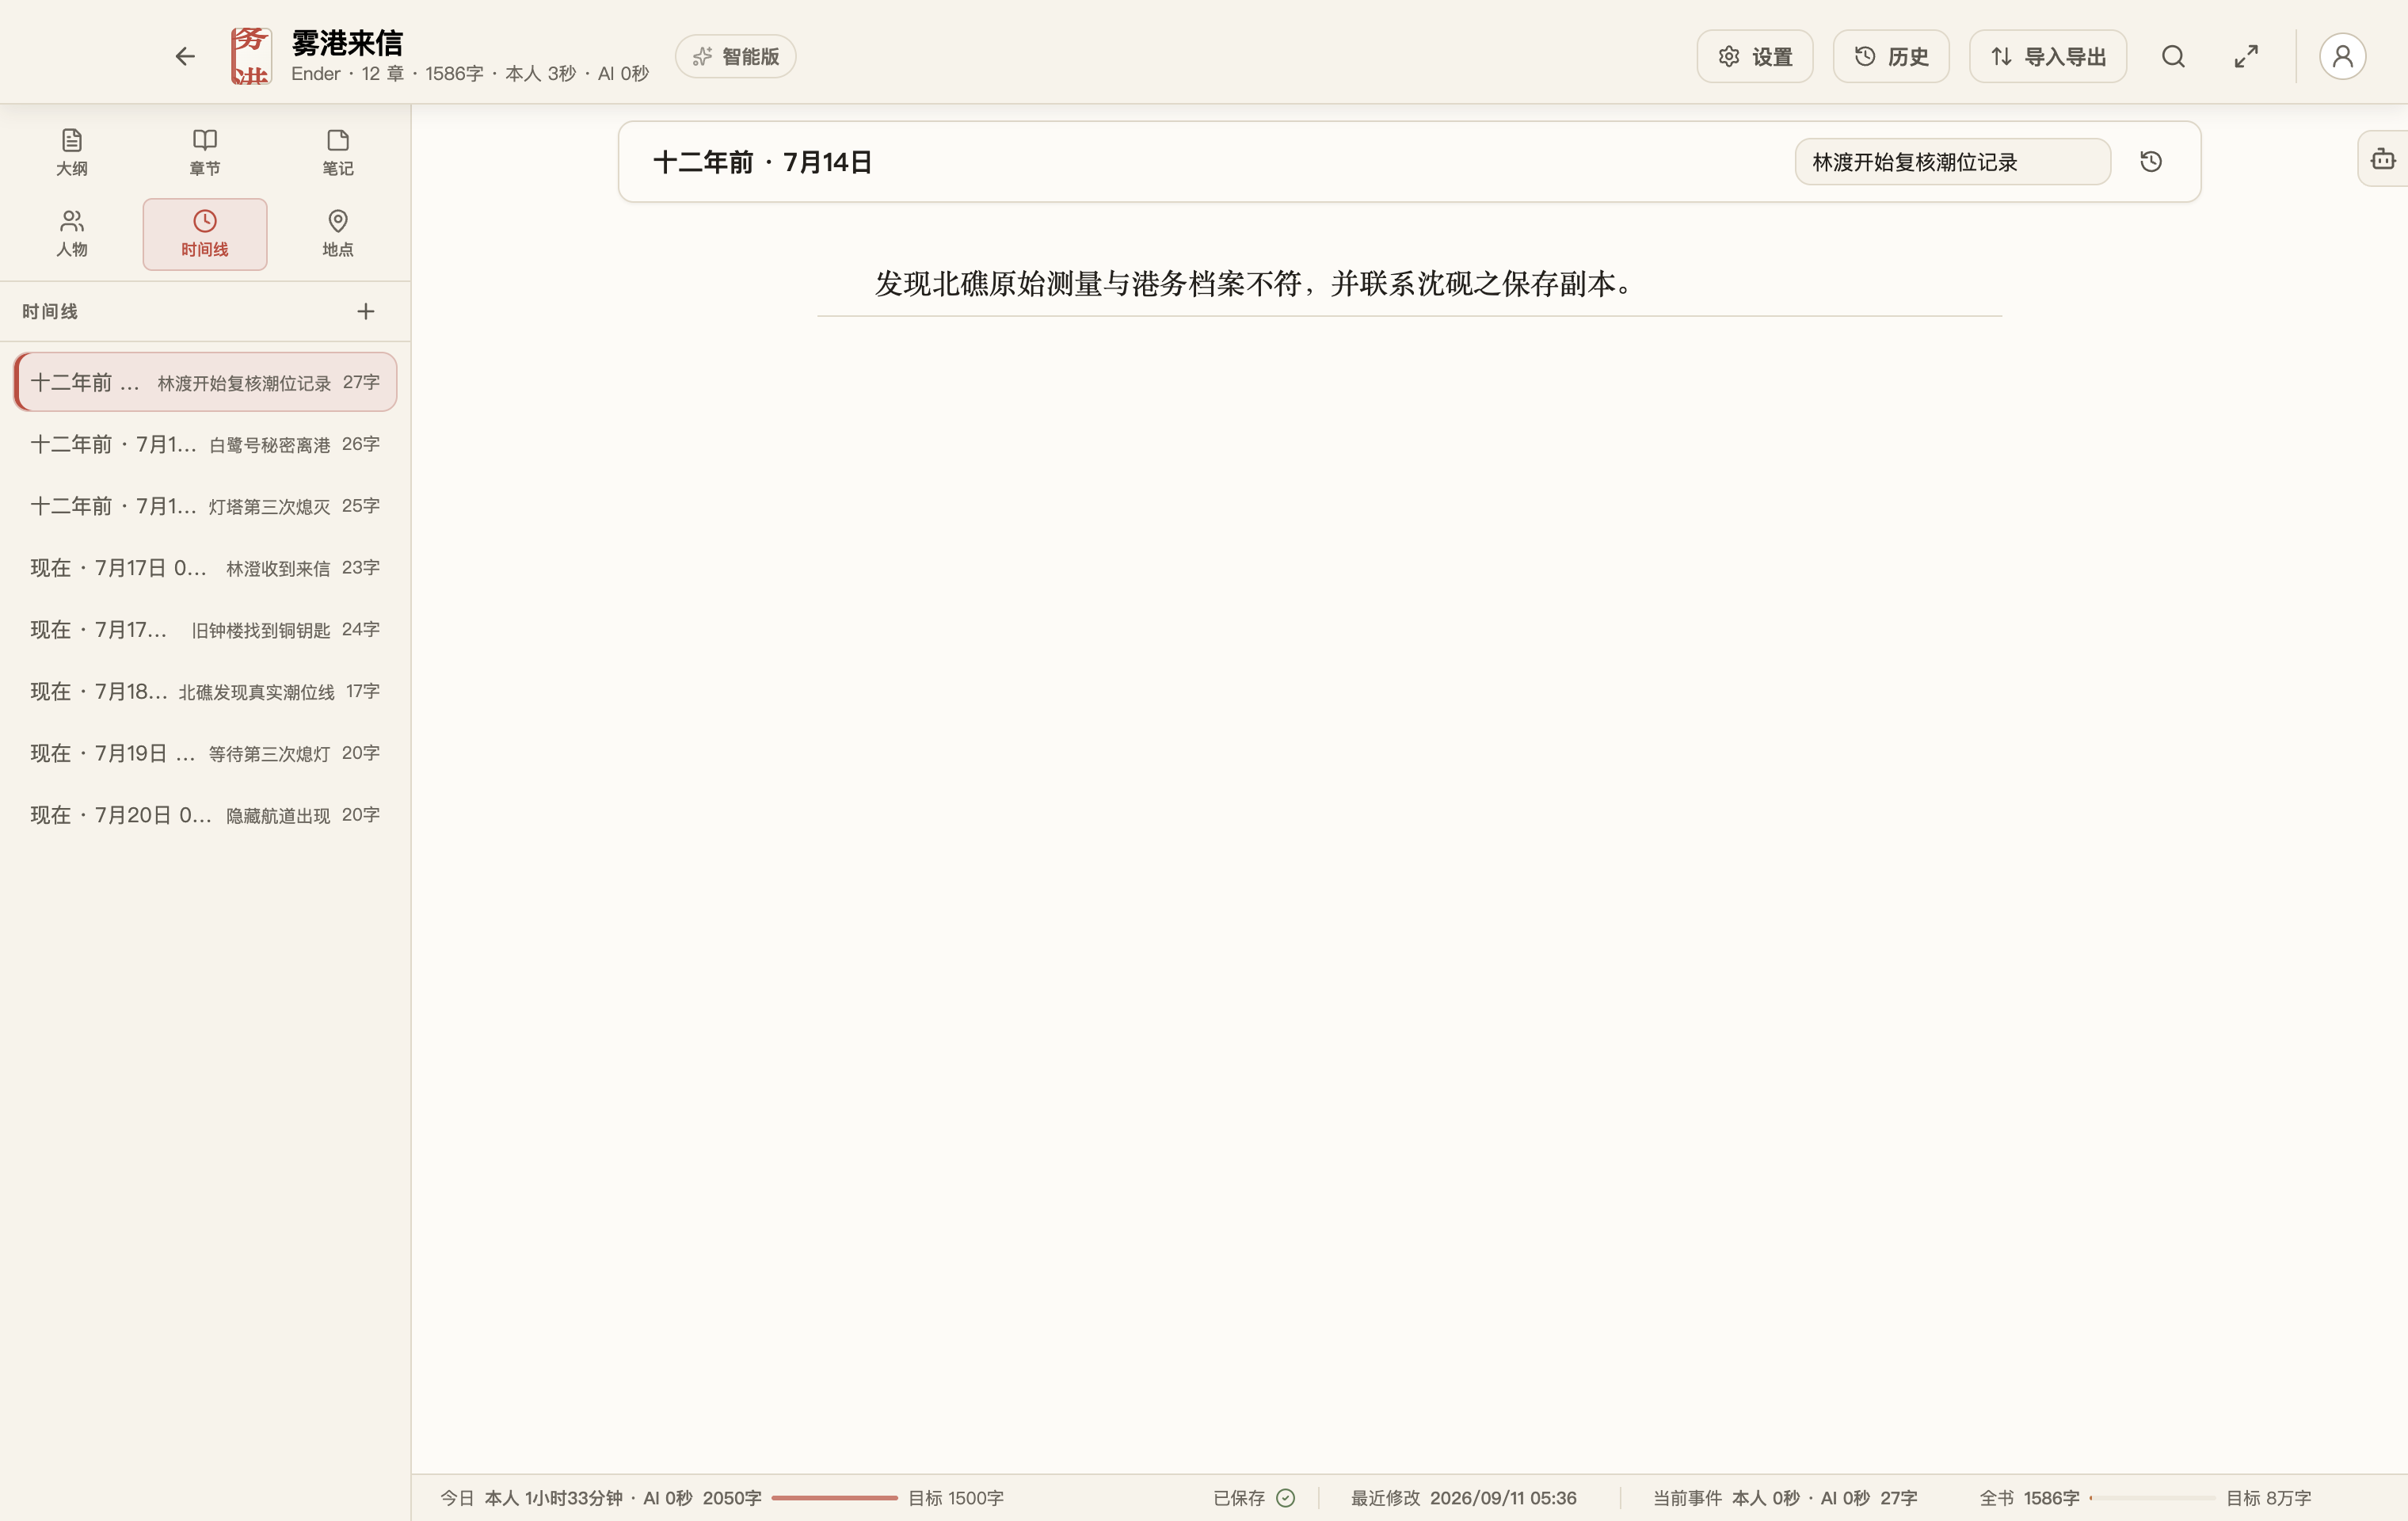
Task: Click the search magnifier icon
Action: (2173, 56)
